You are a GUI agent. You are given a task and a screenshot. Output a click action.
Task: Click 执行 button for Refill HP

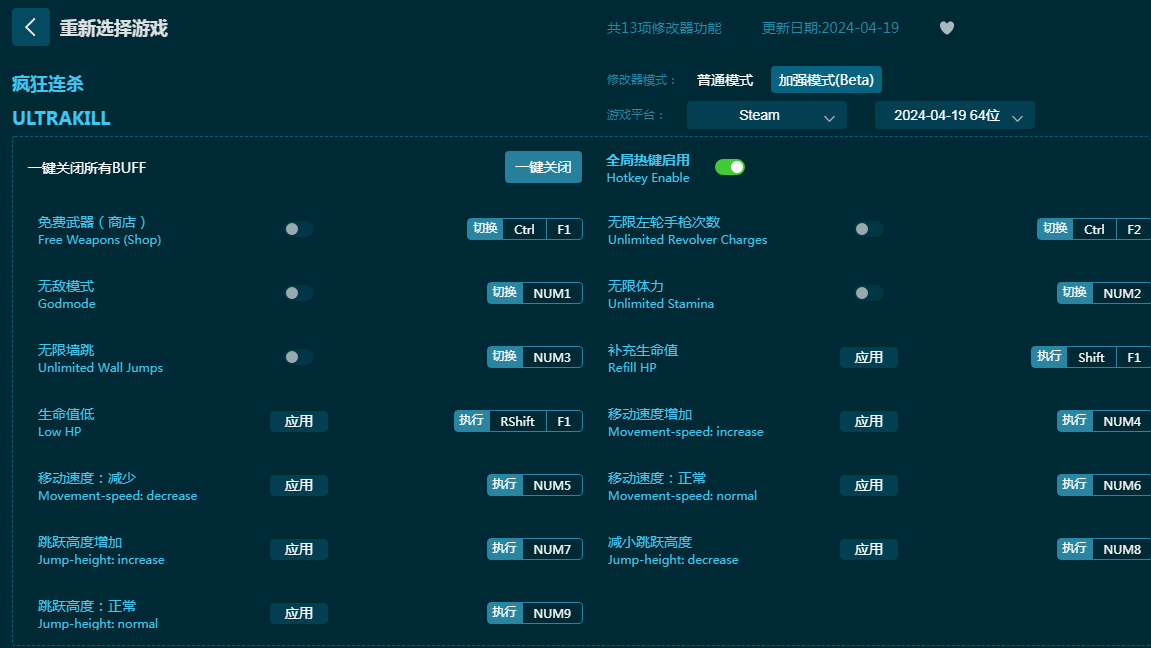coord(1049,357)
